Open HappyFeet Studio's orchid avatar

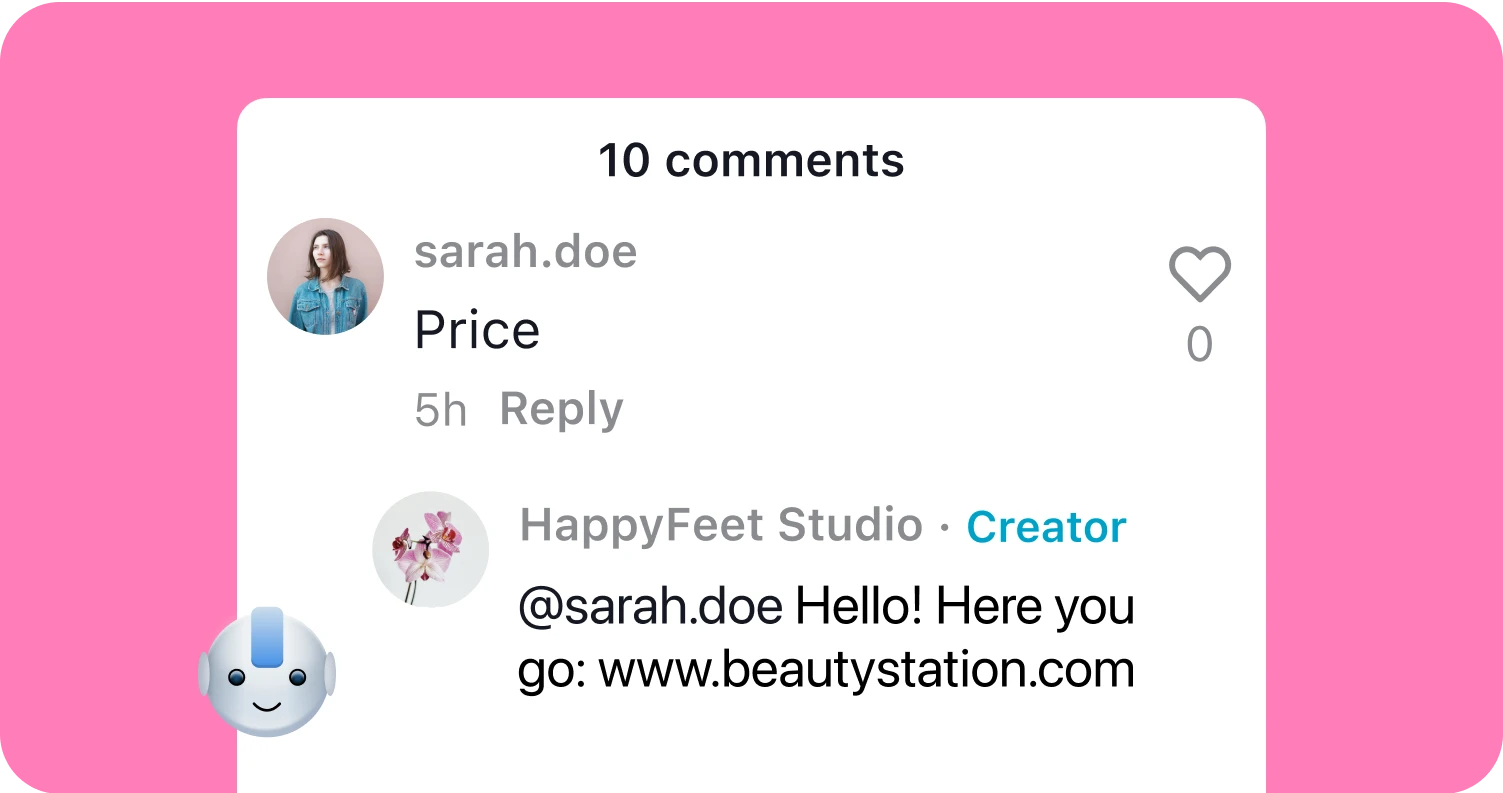click(430, 549)
